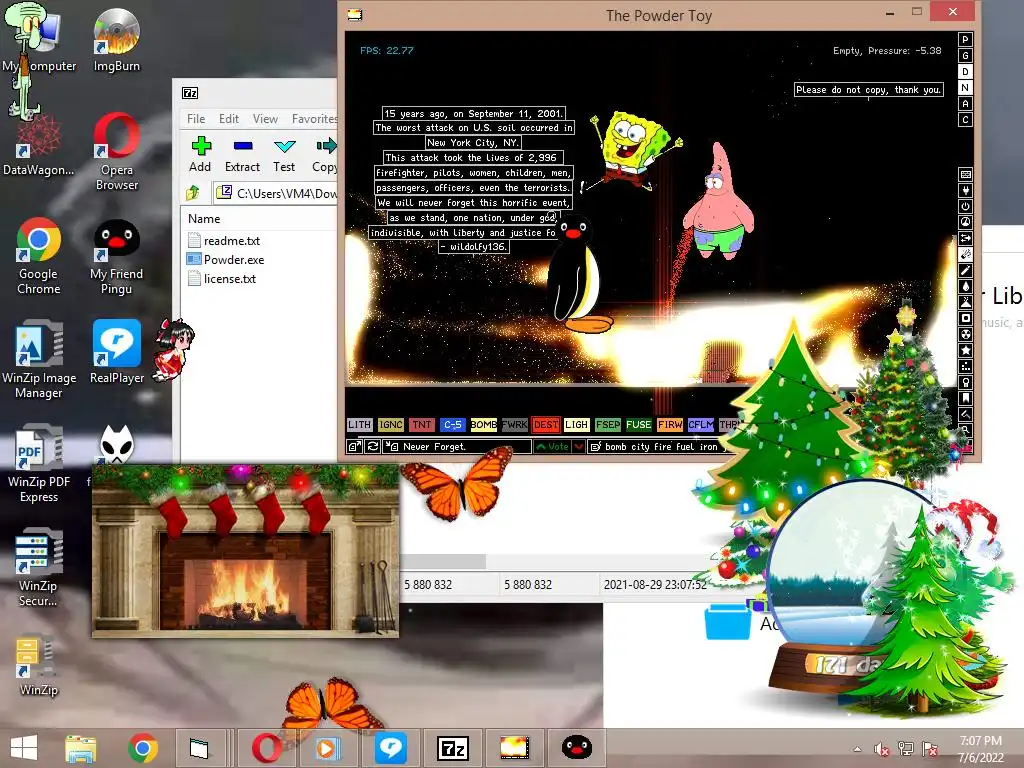
Task: Select TNT element swatch
Action: point(422,424)
